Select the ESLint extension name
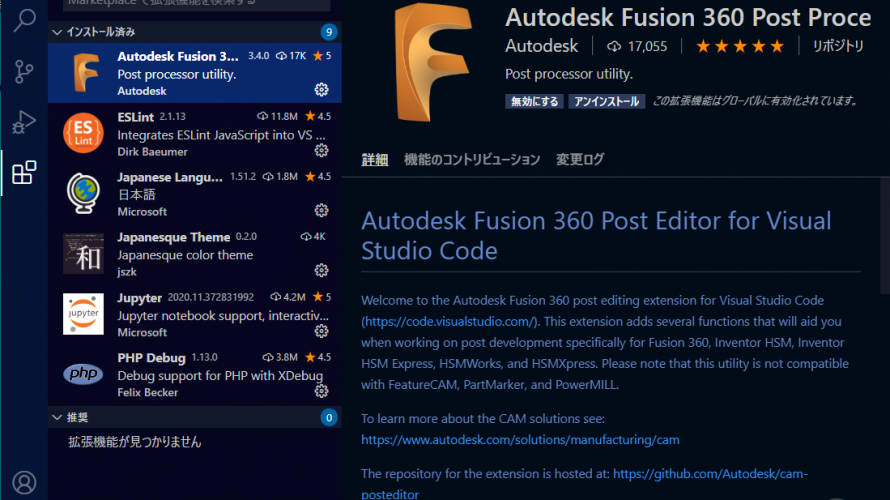Image resolution: width=890 pixels, height=500 pixels. (136, 117)
